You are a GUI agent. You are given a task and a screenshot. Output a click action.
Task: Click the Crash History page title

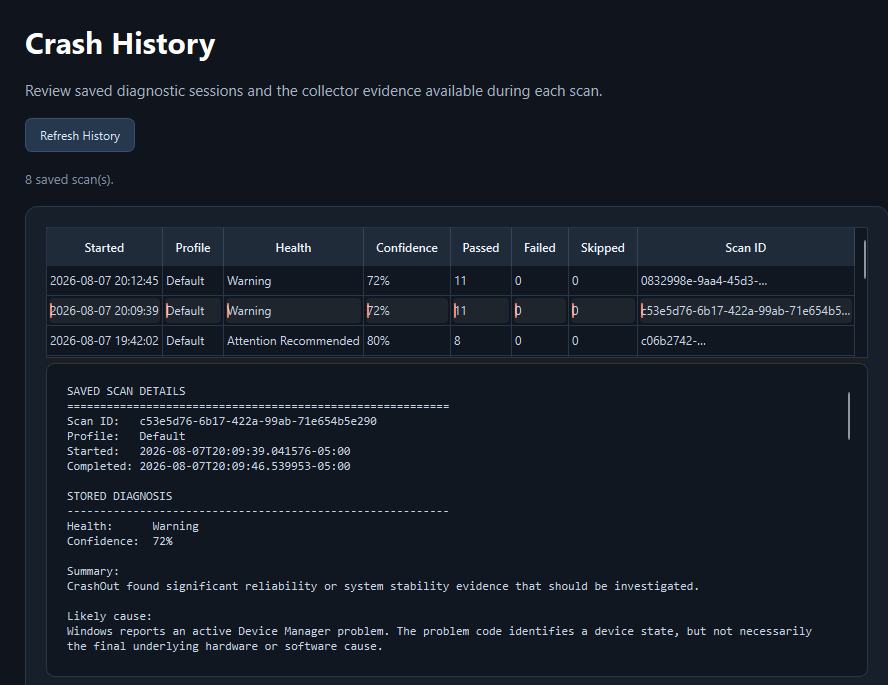point(120,44)
